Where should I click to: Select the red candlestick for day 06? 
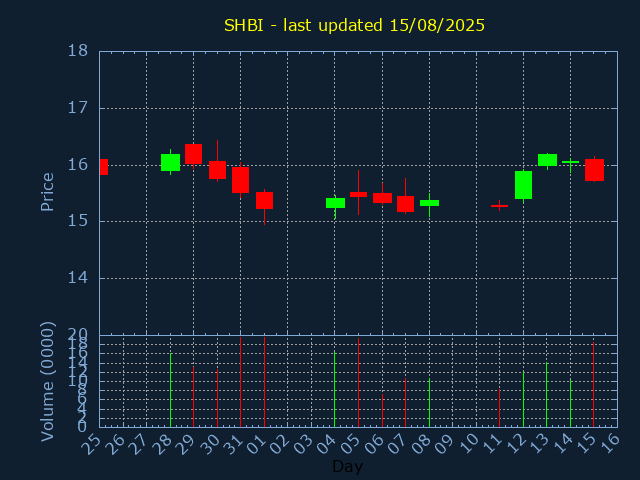coord(382,198)
